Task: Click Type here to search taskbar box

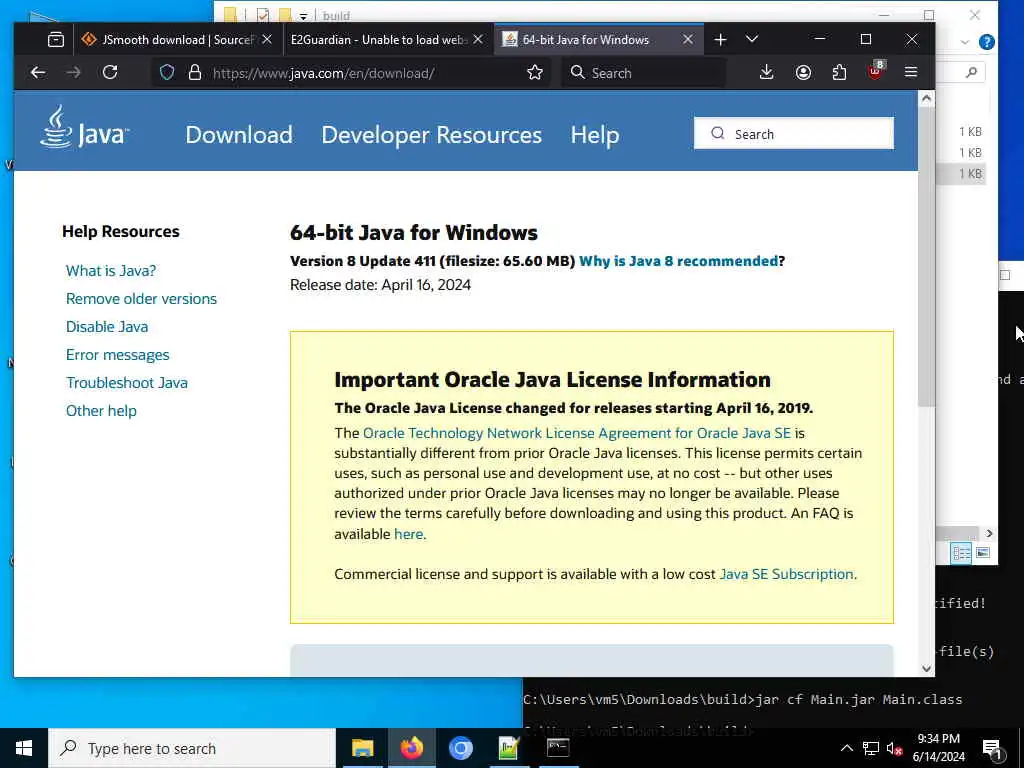Action: pos(191,748)
